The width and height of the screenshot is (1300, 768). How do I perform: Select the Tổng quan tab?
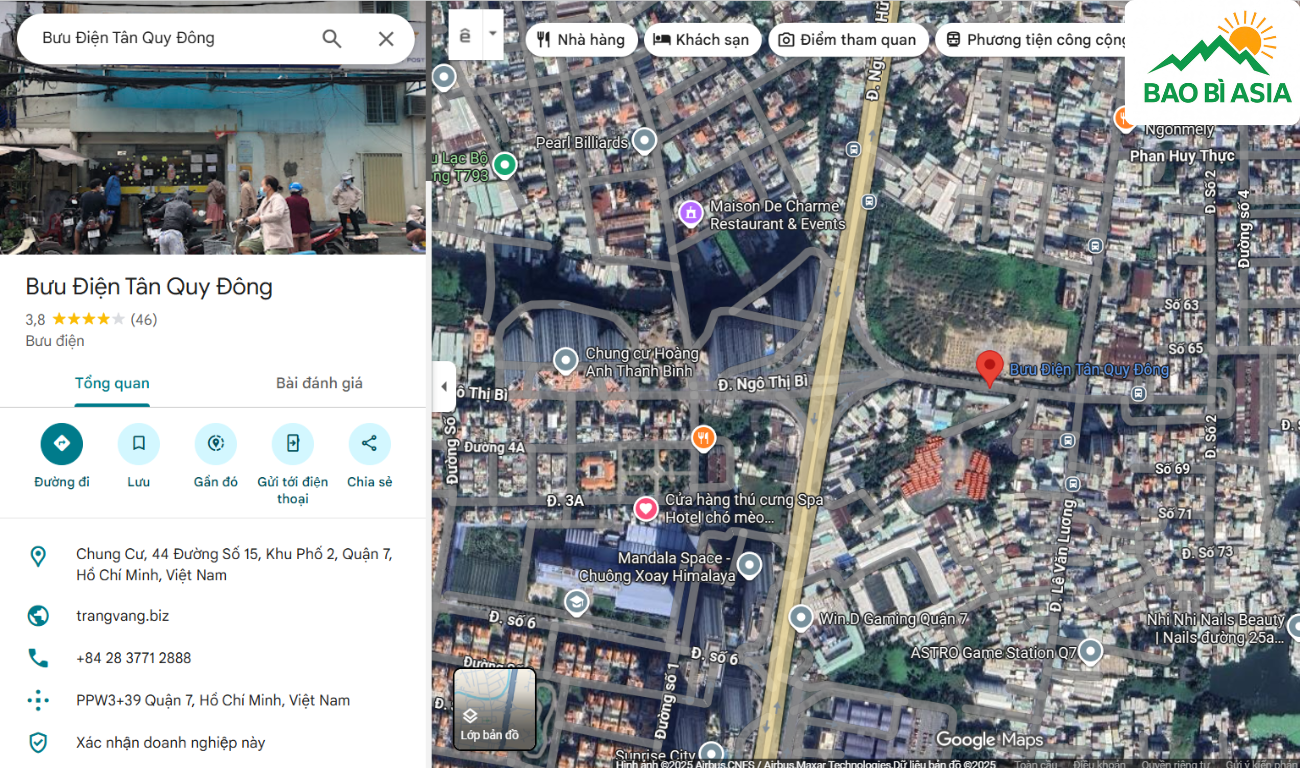[x=112, y=383]
